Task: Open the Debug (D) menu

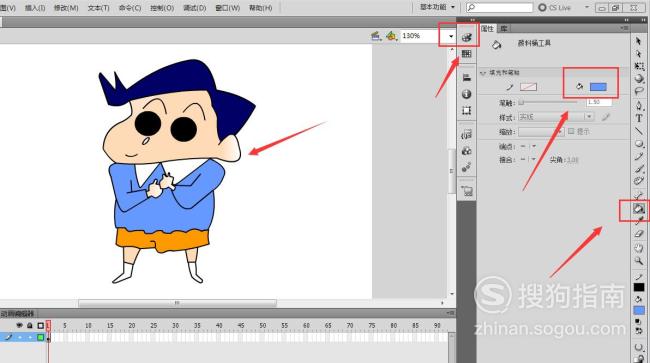Action: tap(195, 8)
